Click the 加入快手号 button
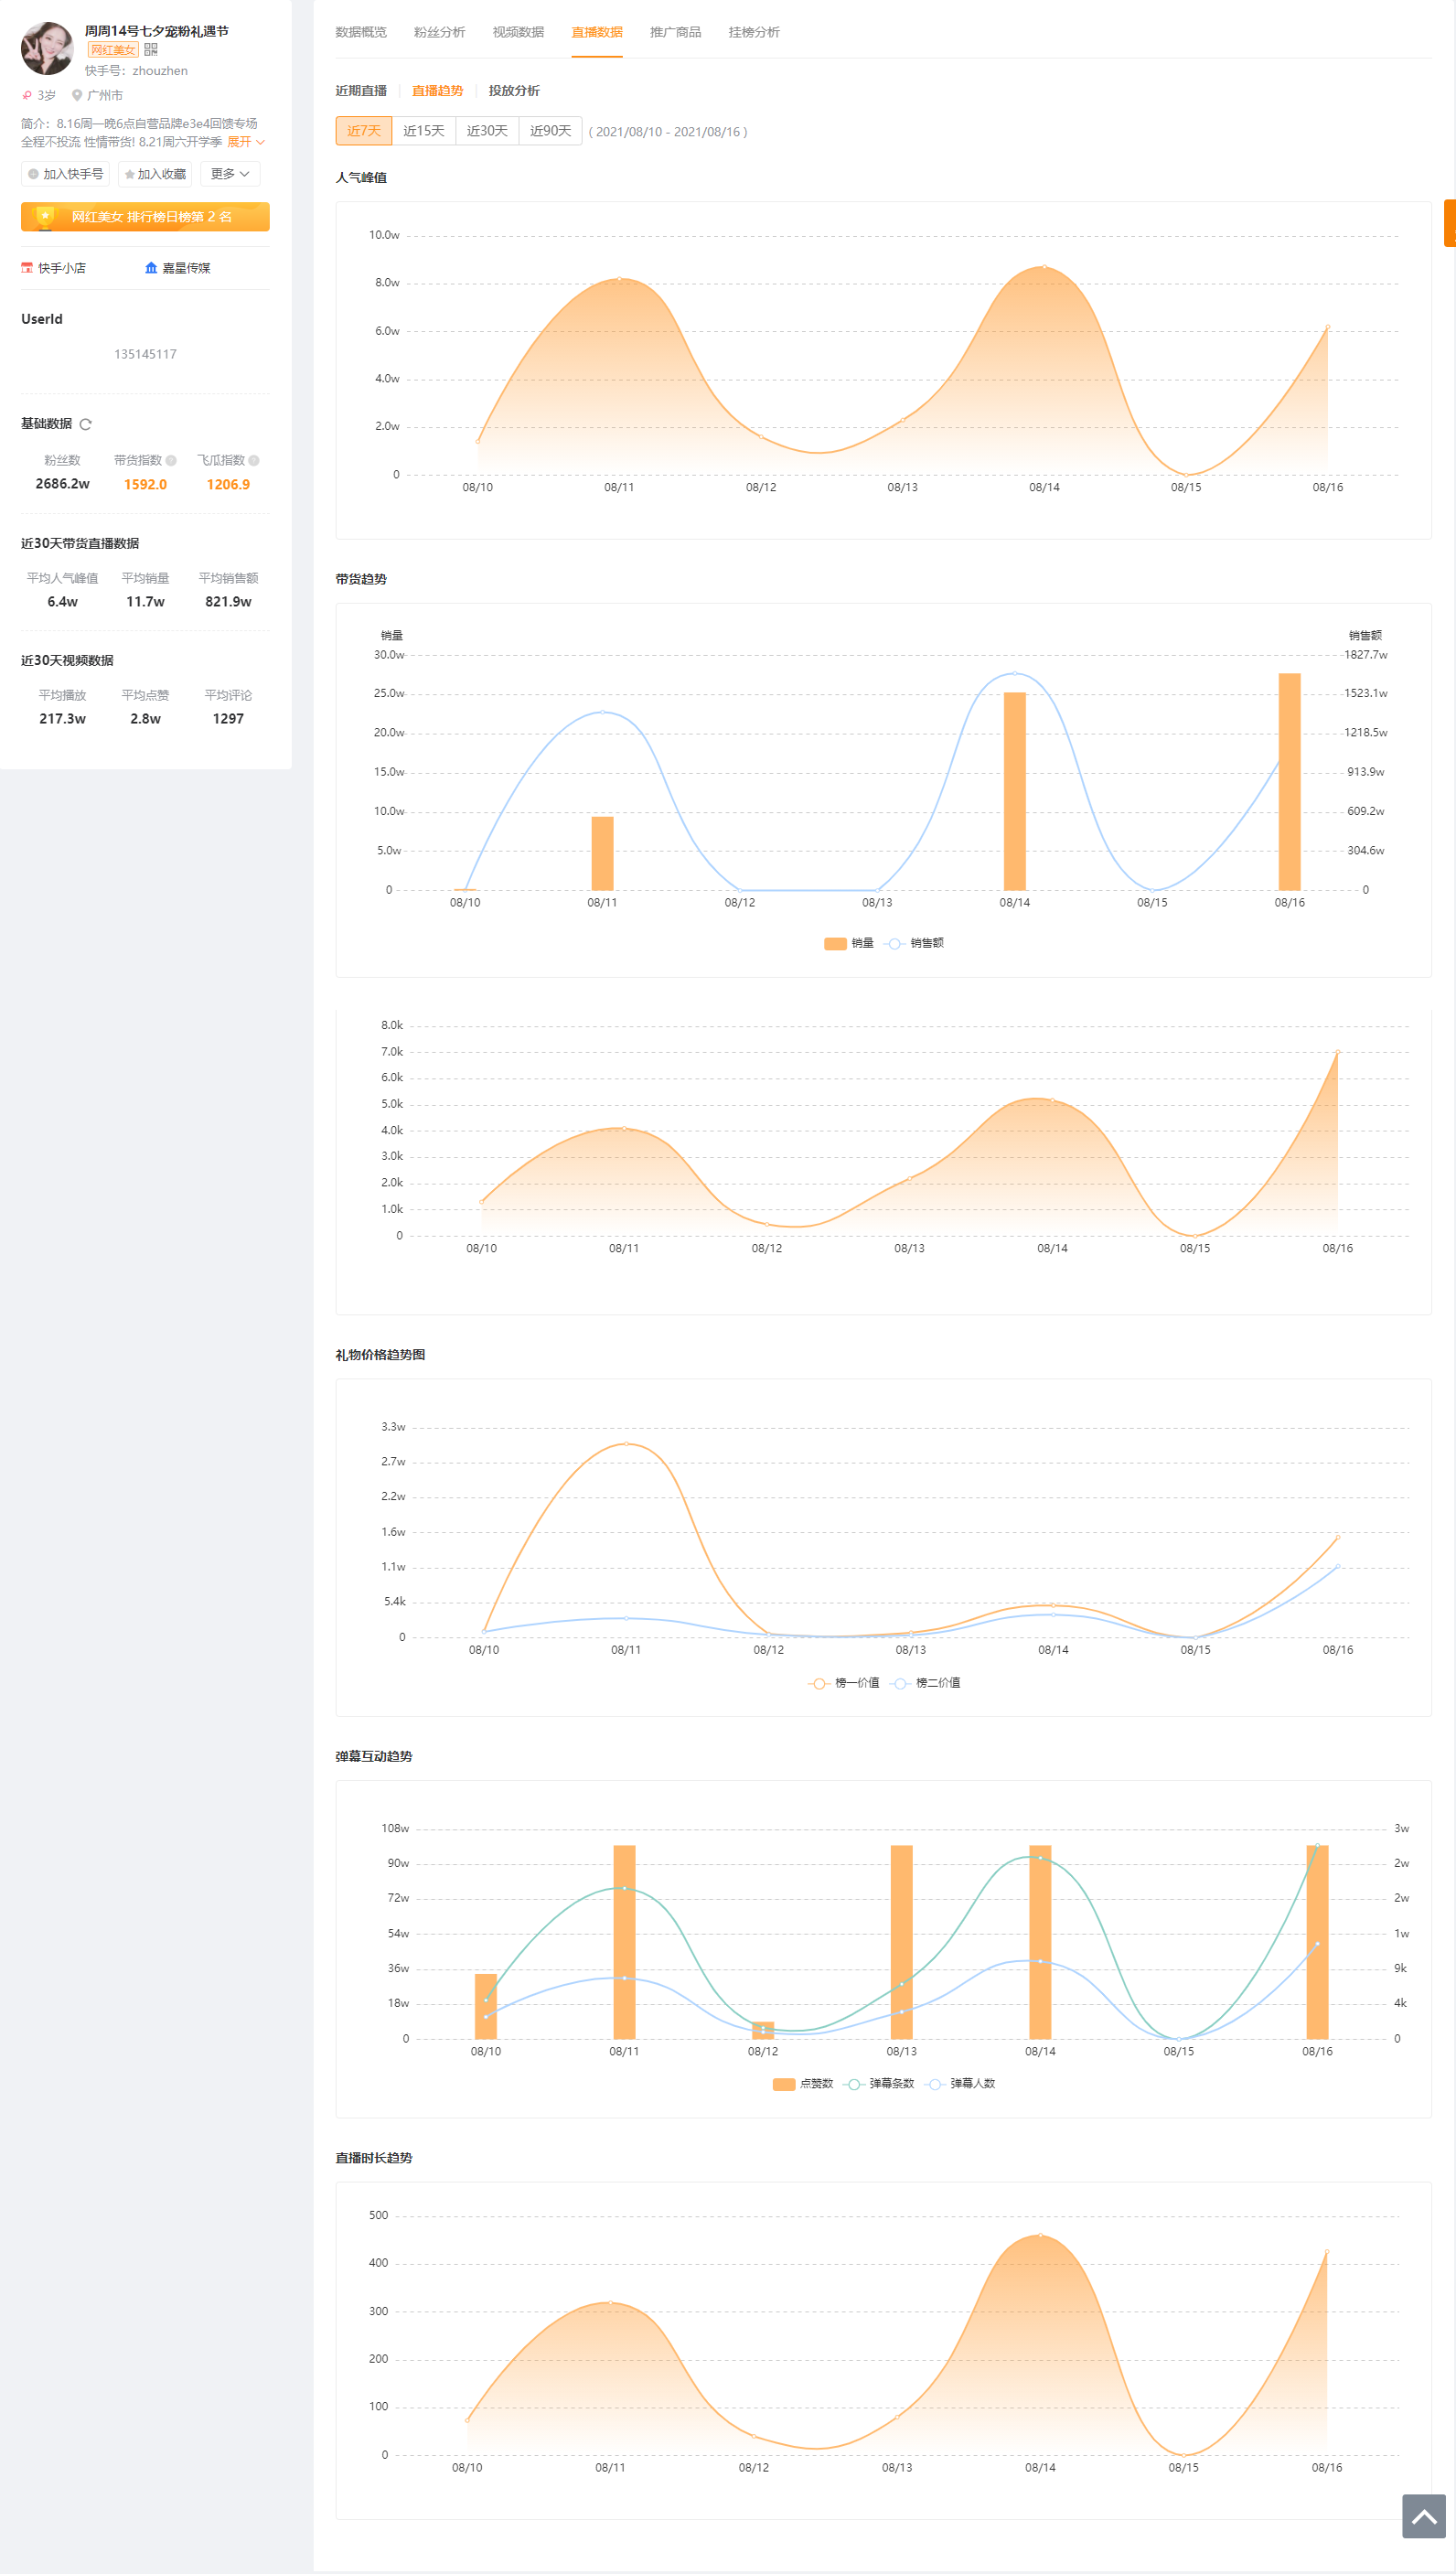 coord(65,174)
